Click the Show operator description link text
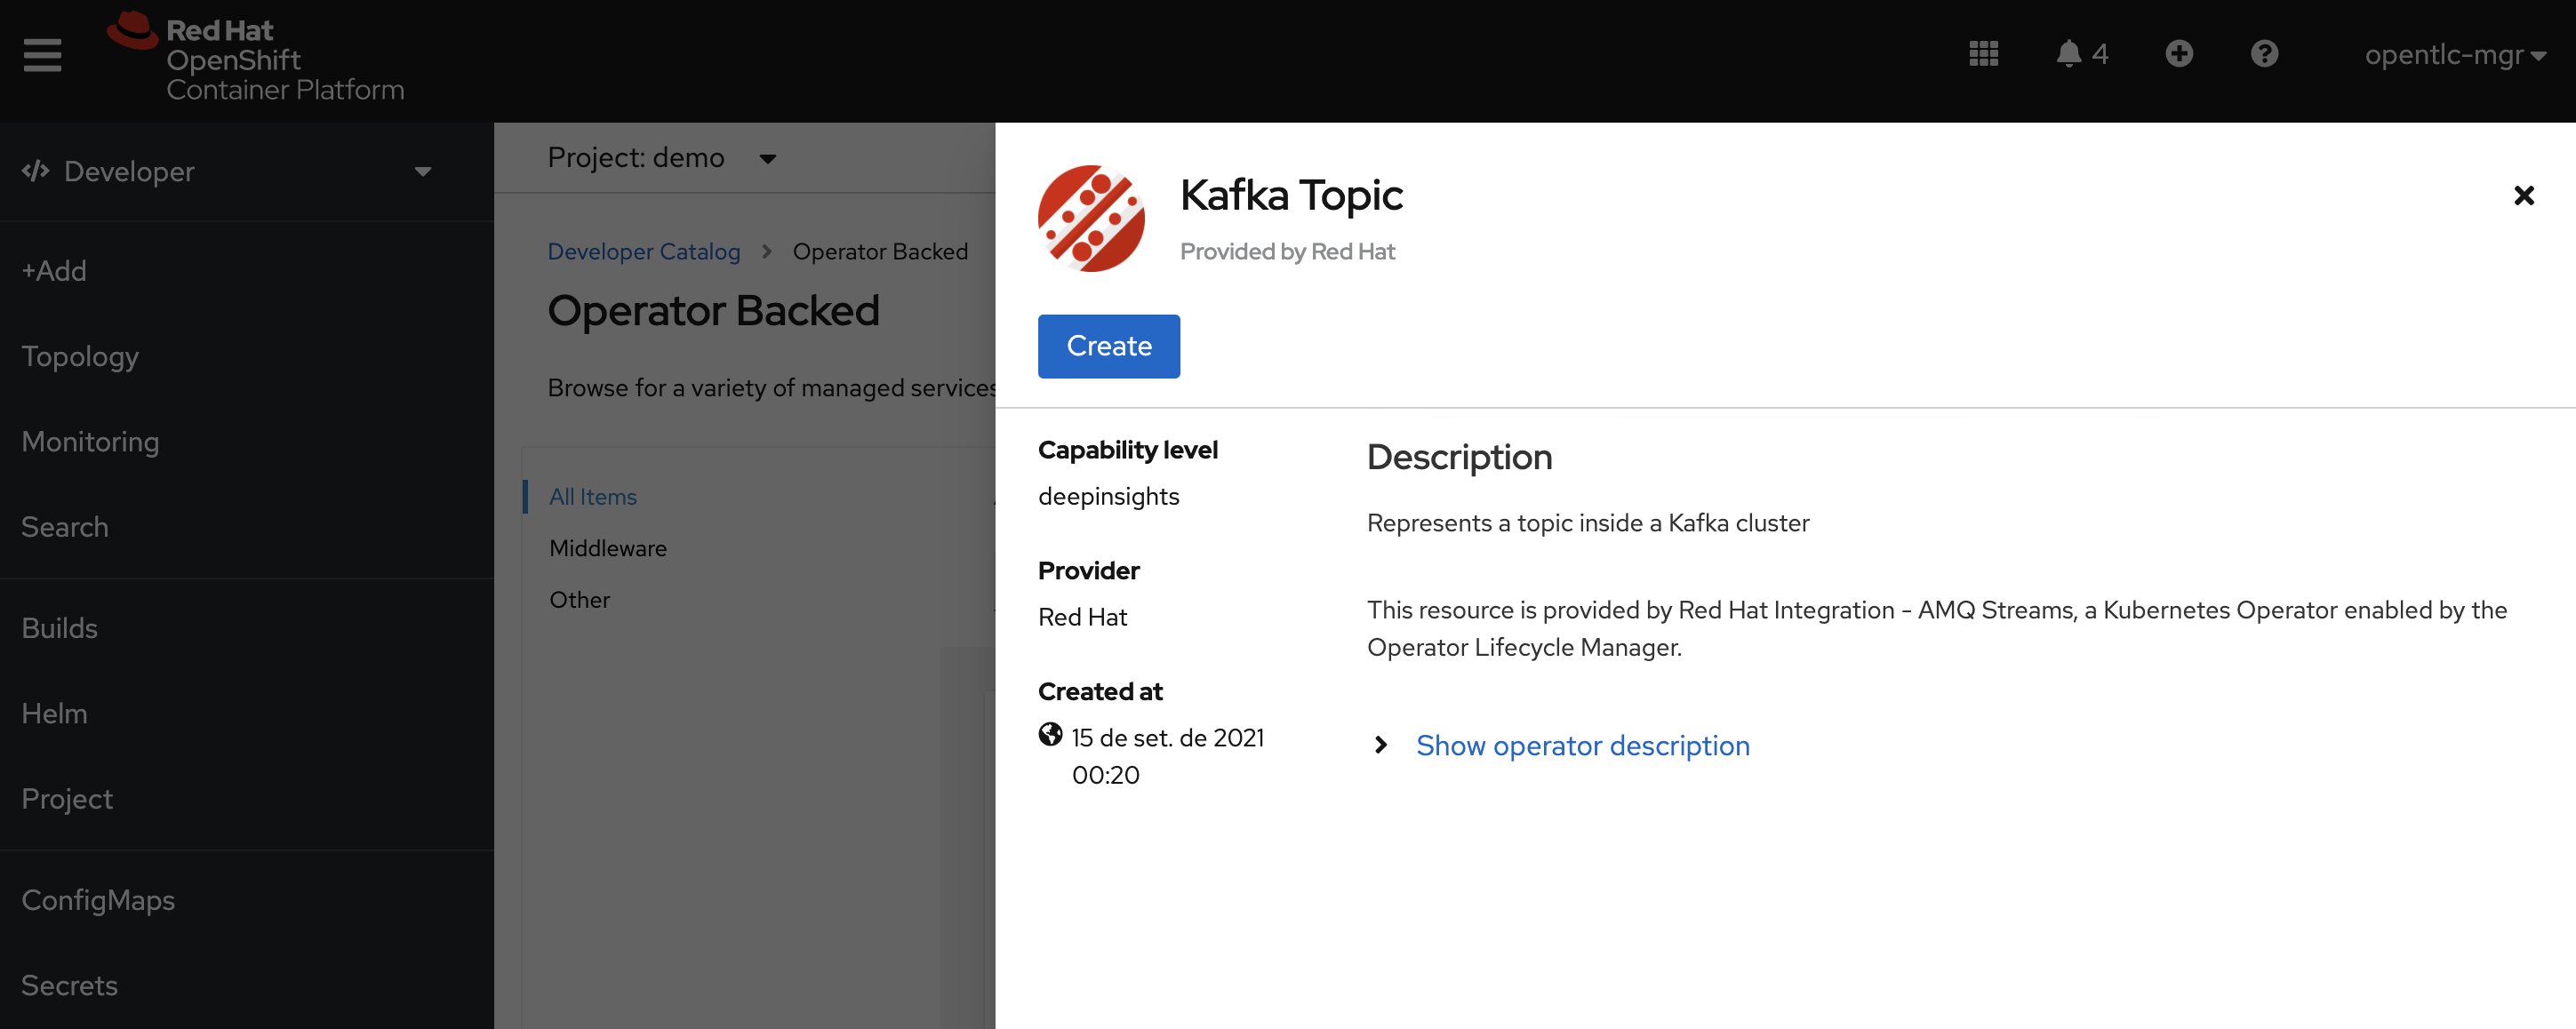2576x1029 pixels. pyautogui.click(x=1582, y=746)
